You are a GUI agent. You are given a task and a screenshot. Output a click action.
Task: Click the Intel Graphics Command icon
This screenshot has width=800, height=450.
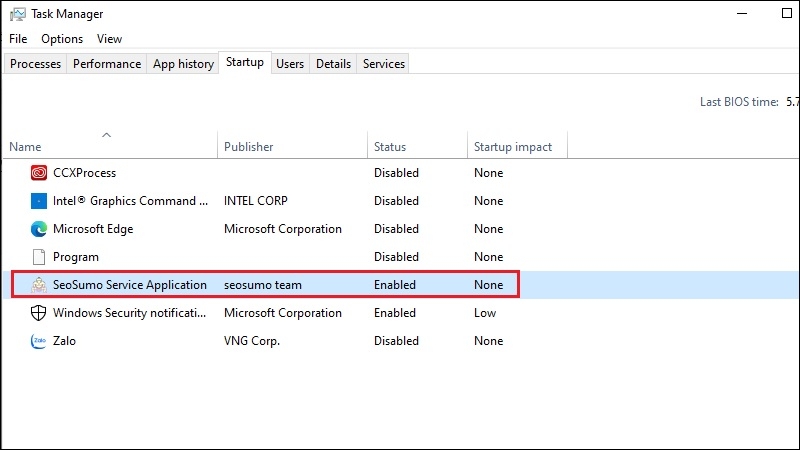(39, 201)
